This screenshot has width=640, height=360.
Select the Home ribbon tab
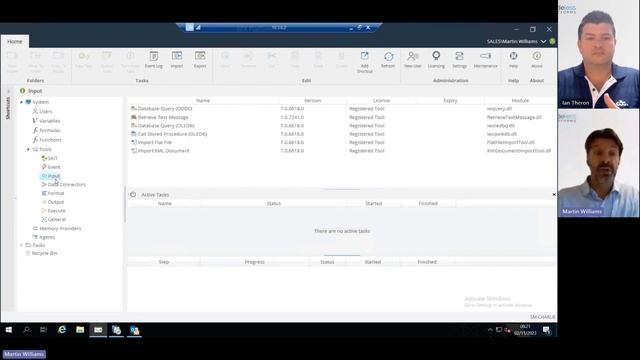[15, 41]
